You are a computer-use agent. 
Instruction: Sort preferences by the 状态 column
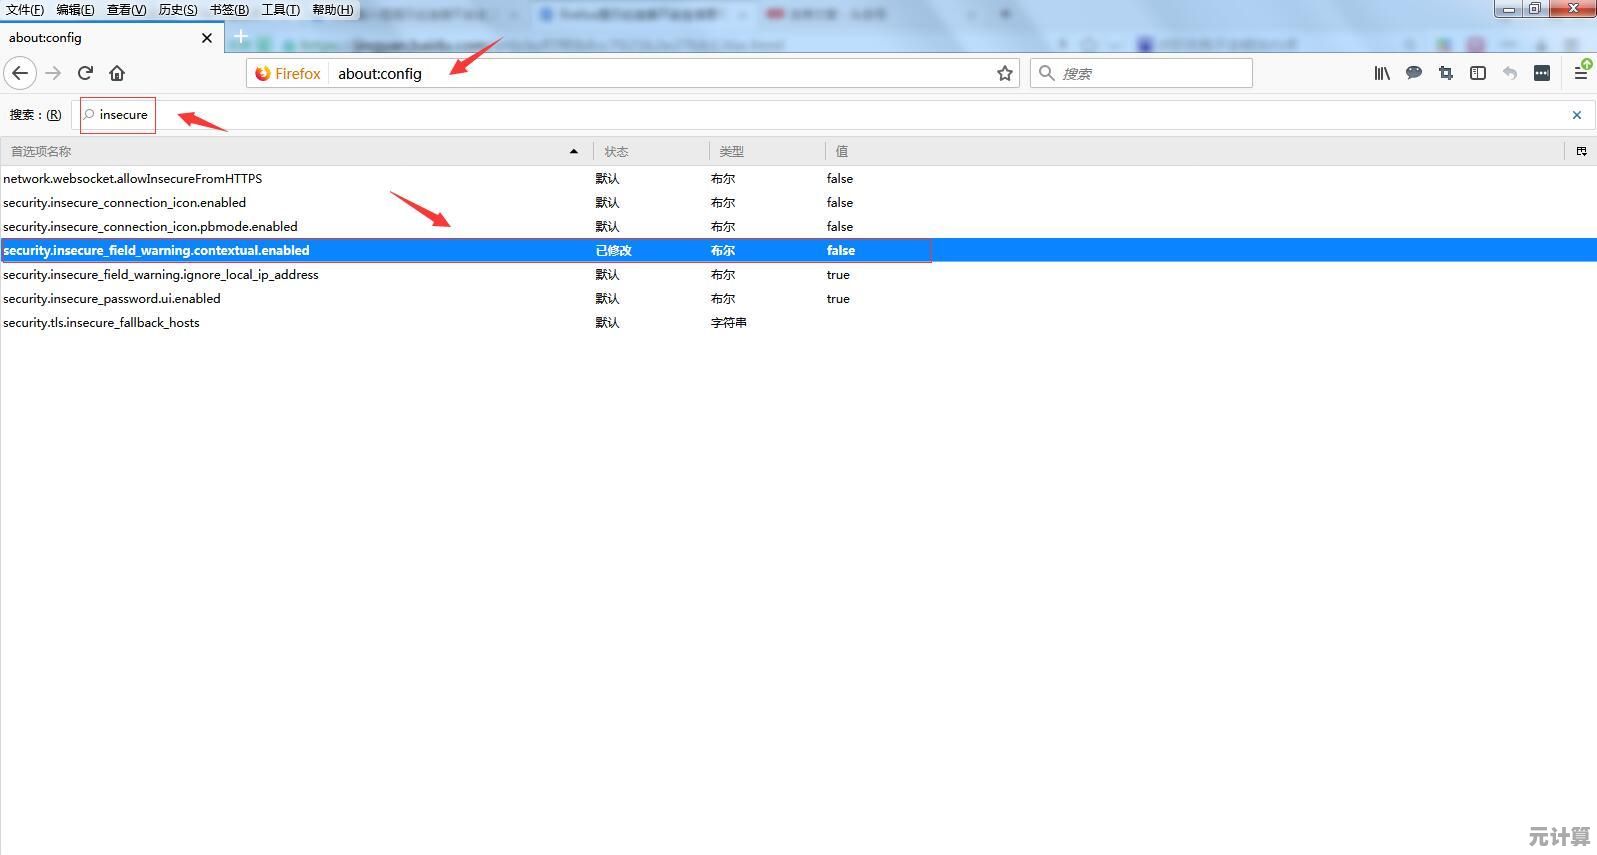point(650,151)
